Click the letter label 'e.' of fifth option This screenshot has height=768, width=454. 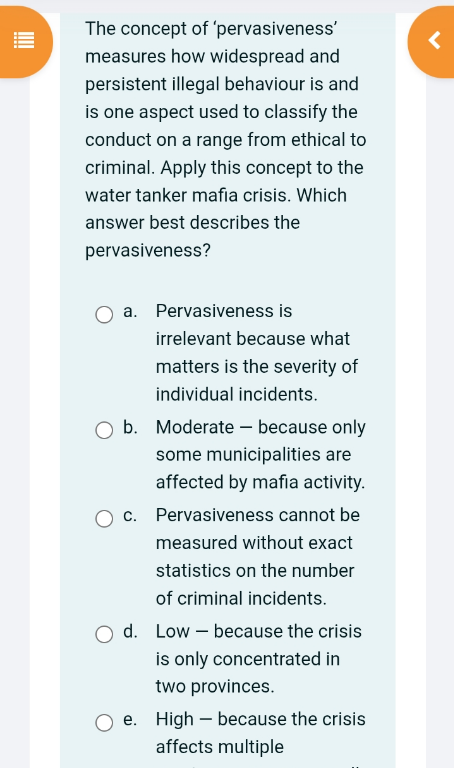(x=130, y=720)
